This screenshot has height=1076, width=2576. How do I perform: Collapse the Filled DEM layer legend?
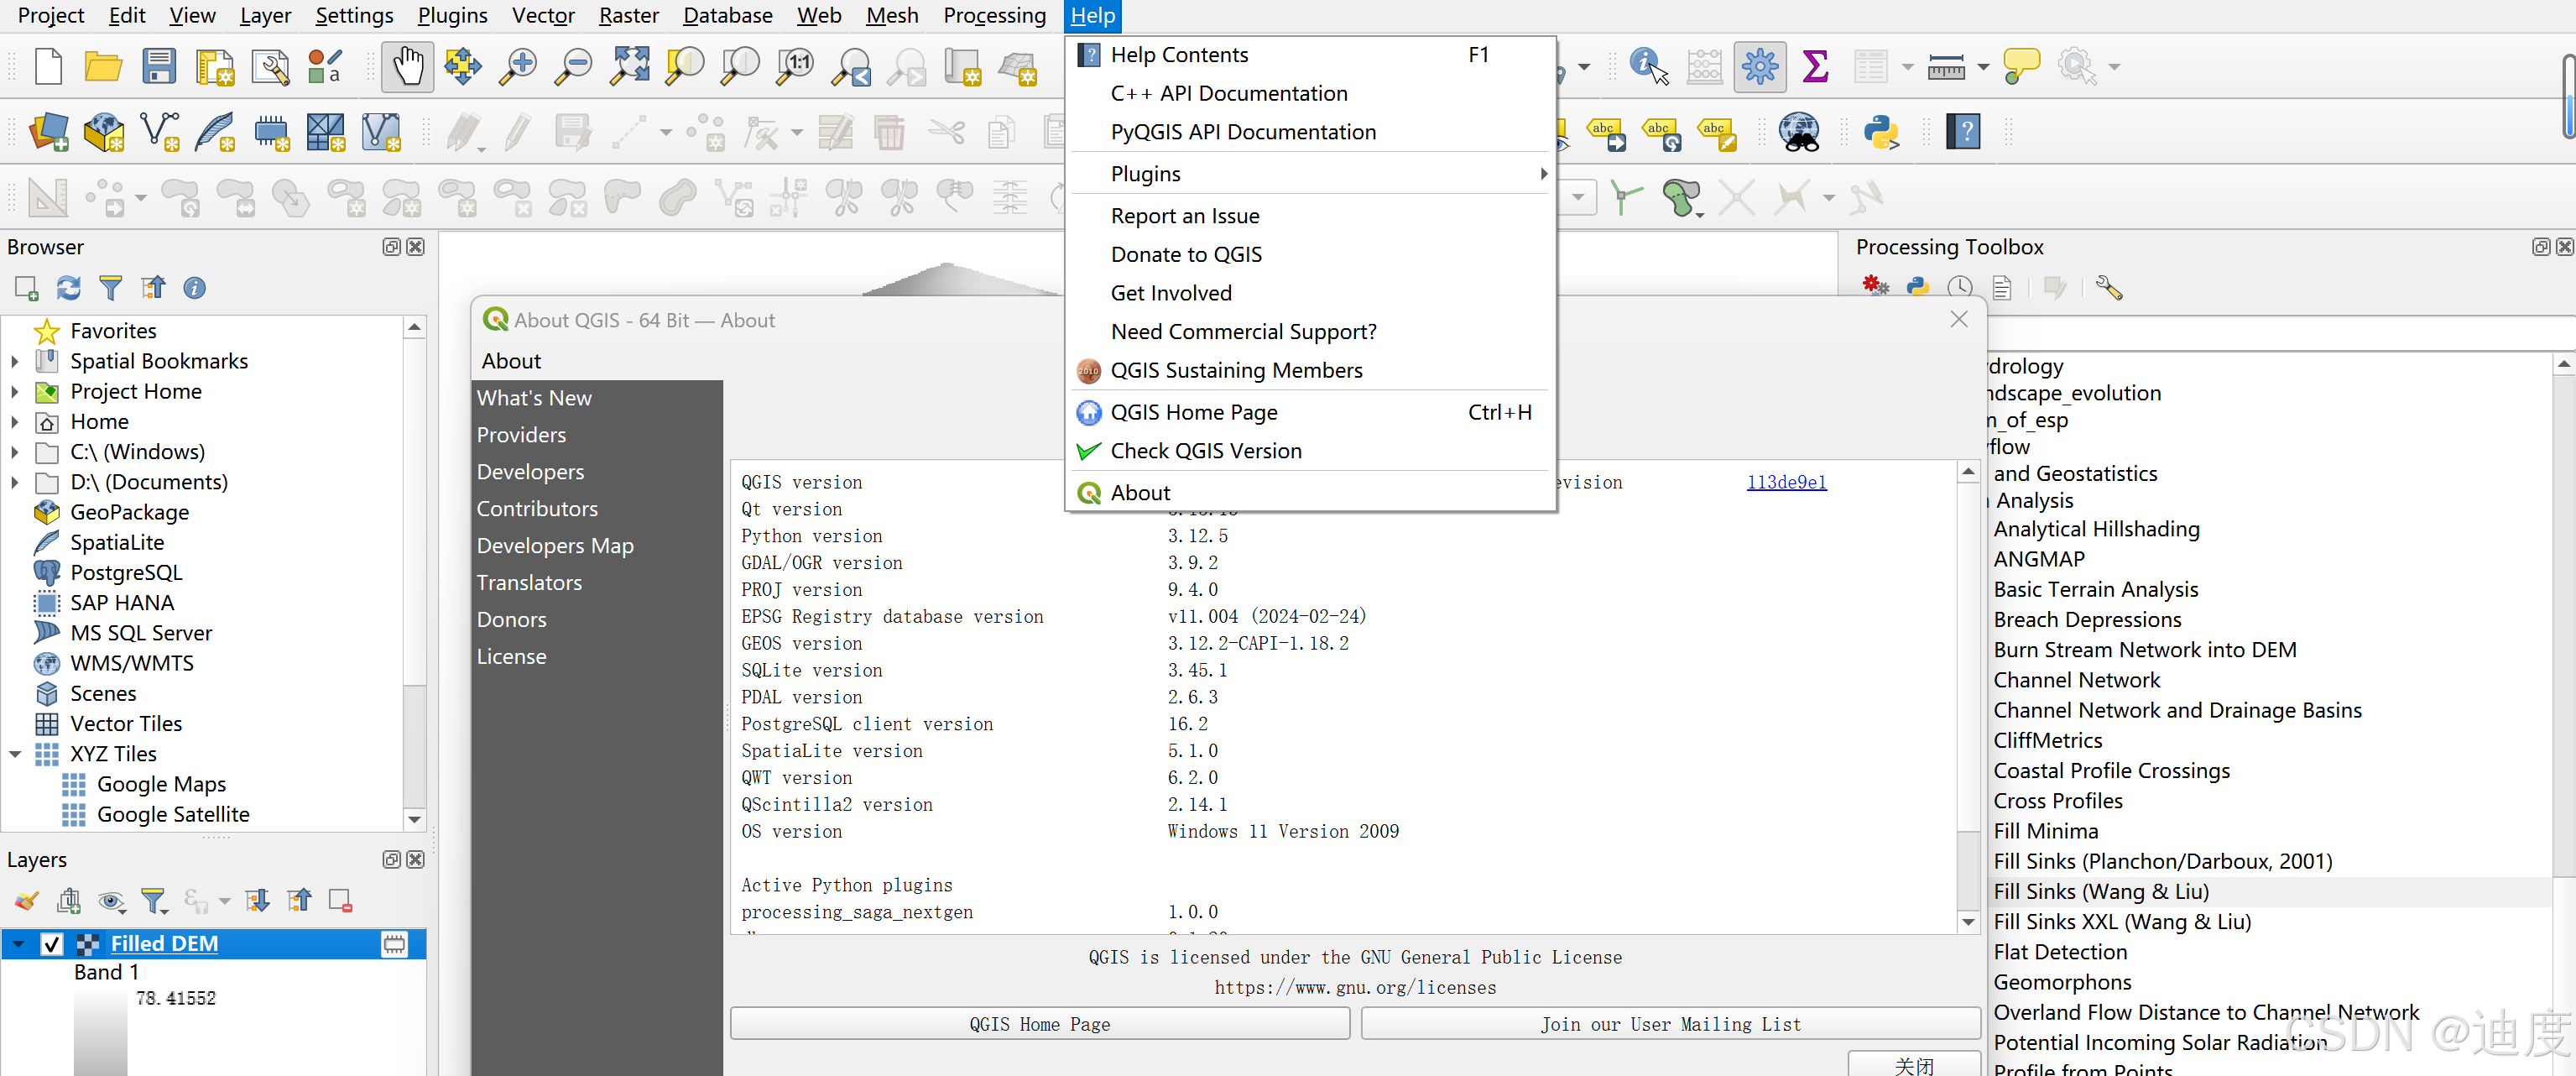18,943
